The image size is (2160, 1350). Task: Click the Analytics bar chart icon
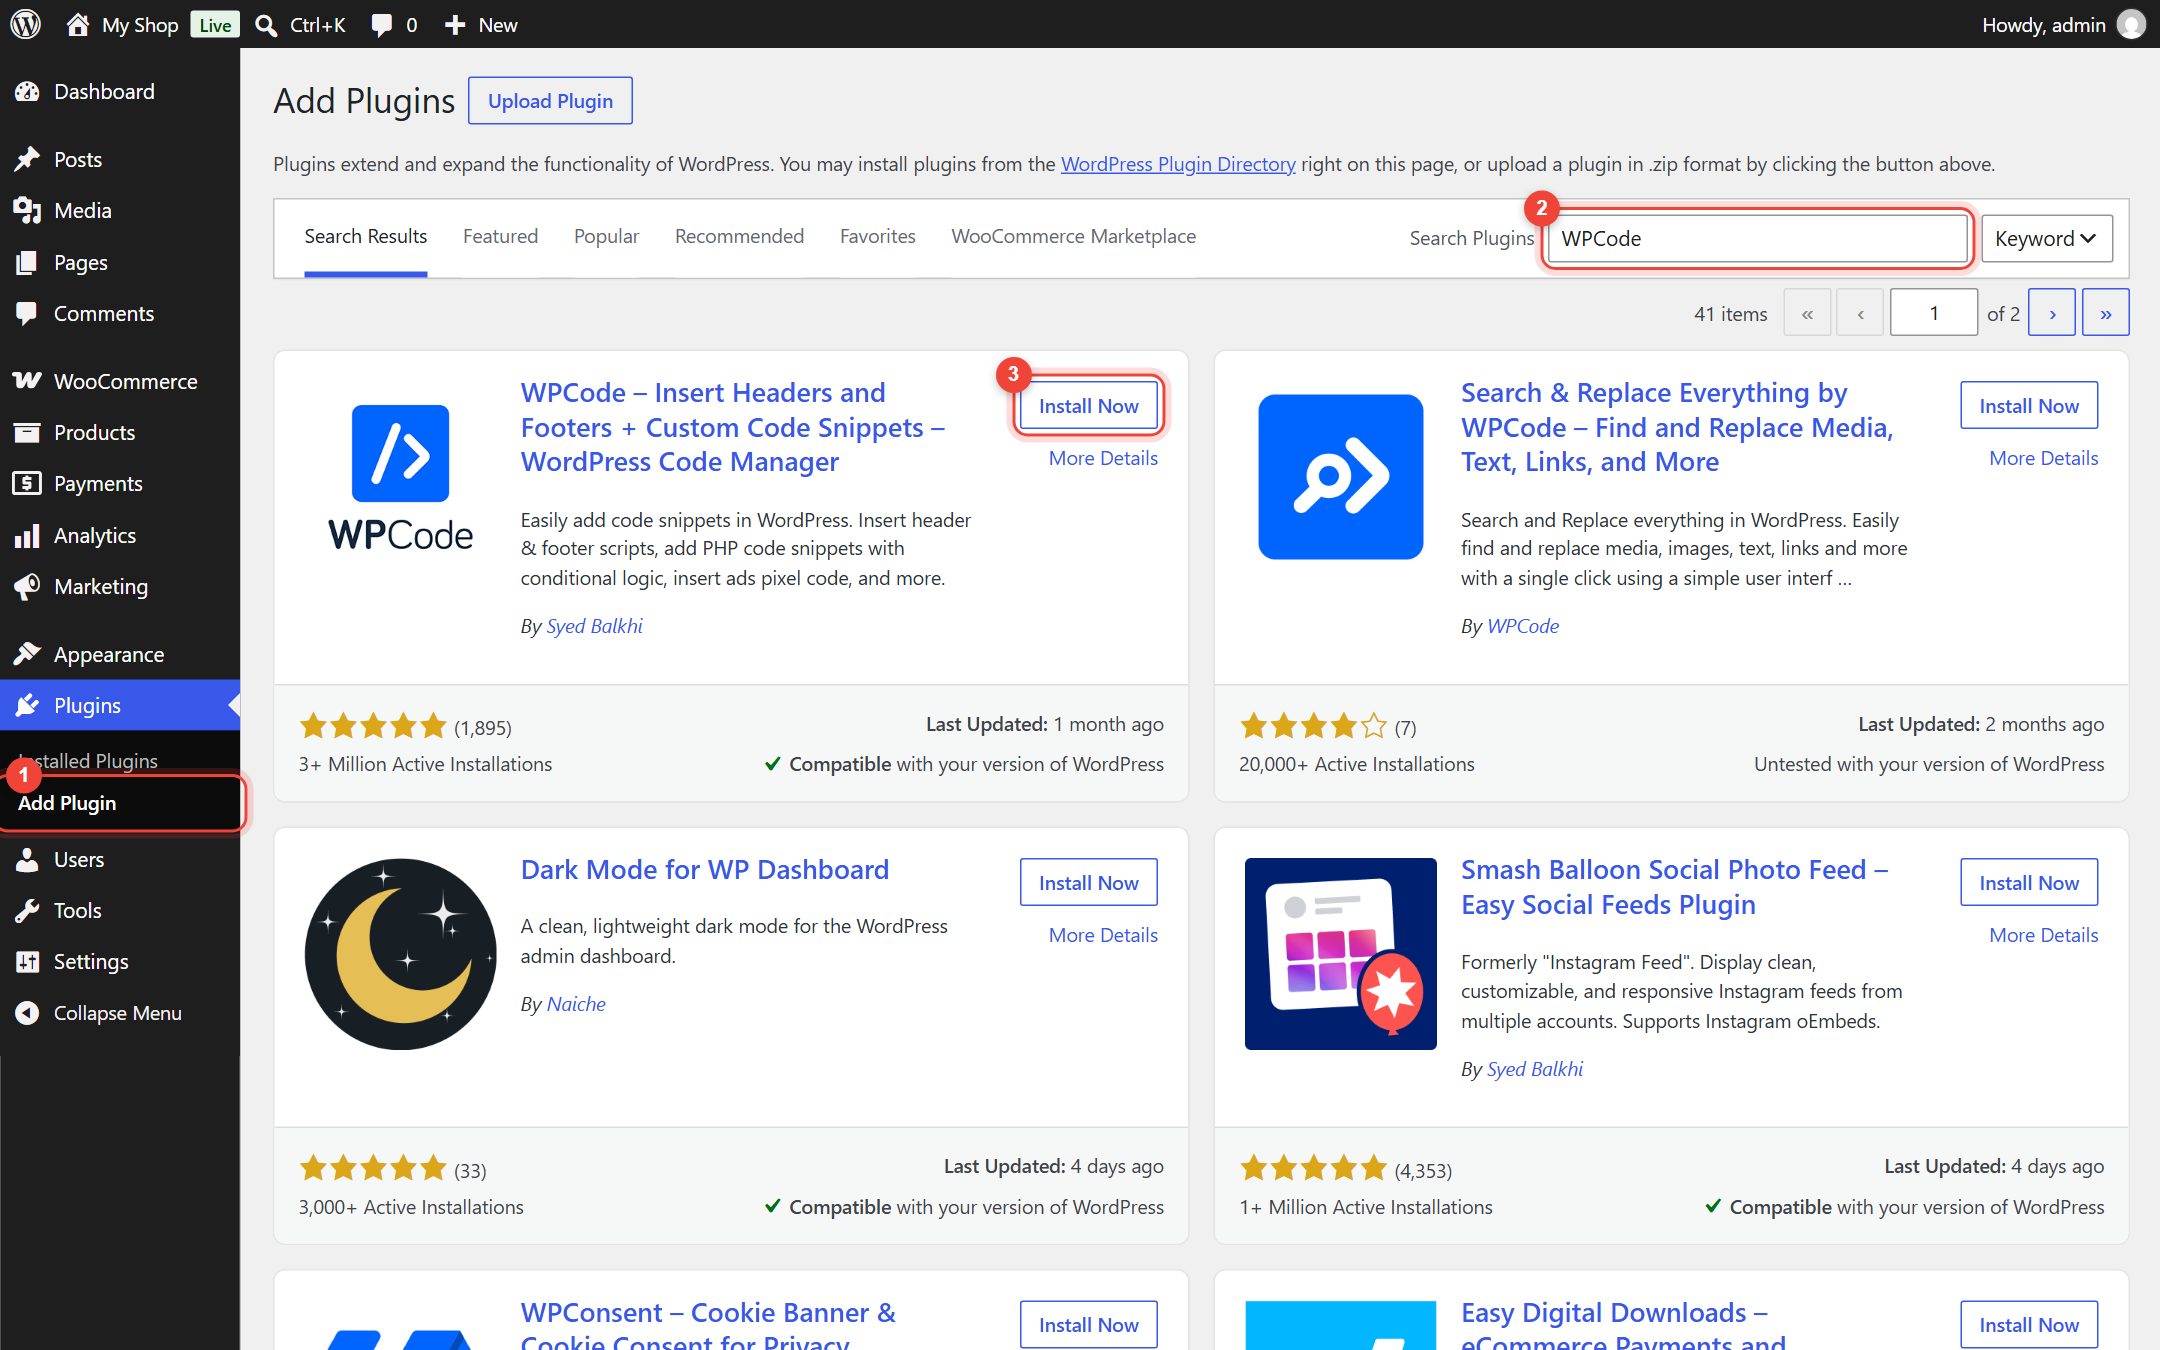pyautogui.click(x=27, y=535)
